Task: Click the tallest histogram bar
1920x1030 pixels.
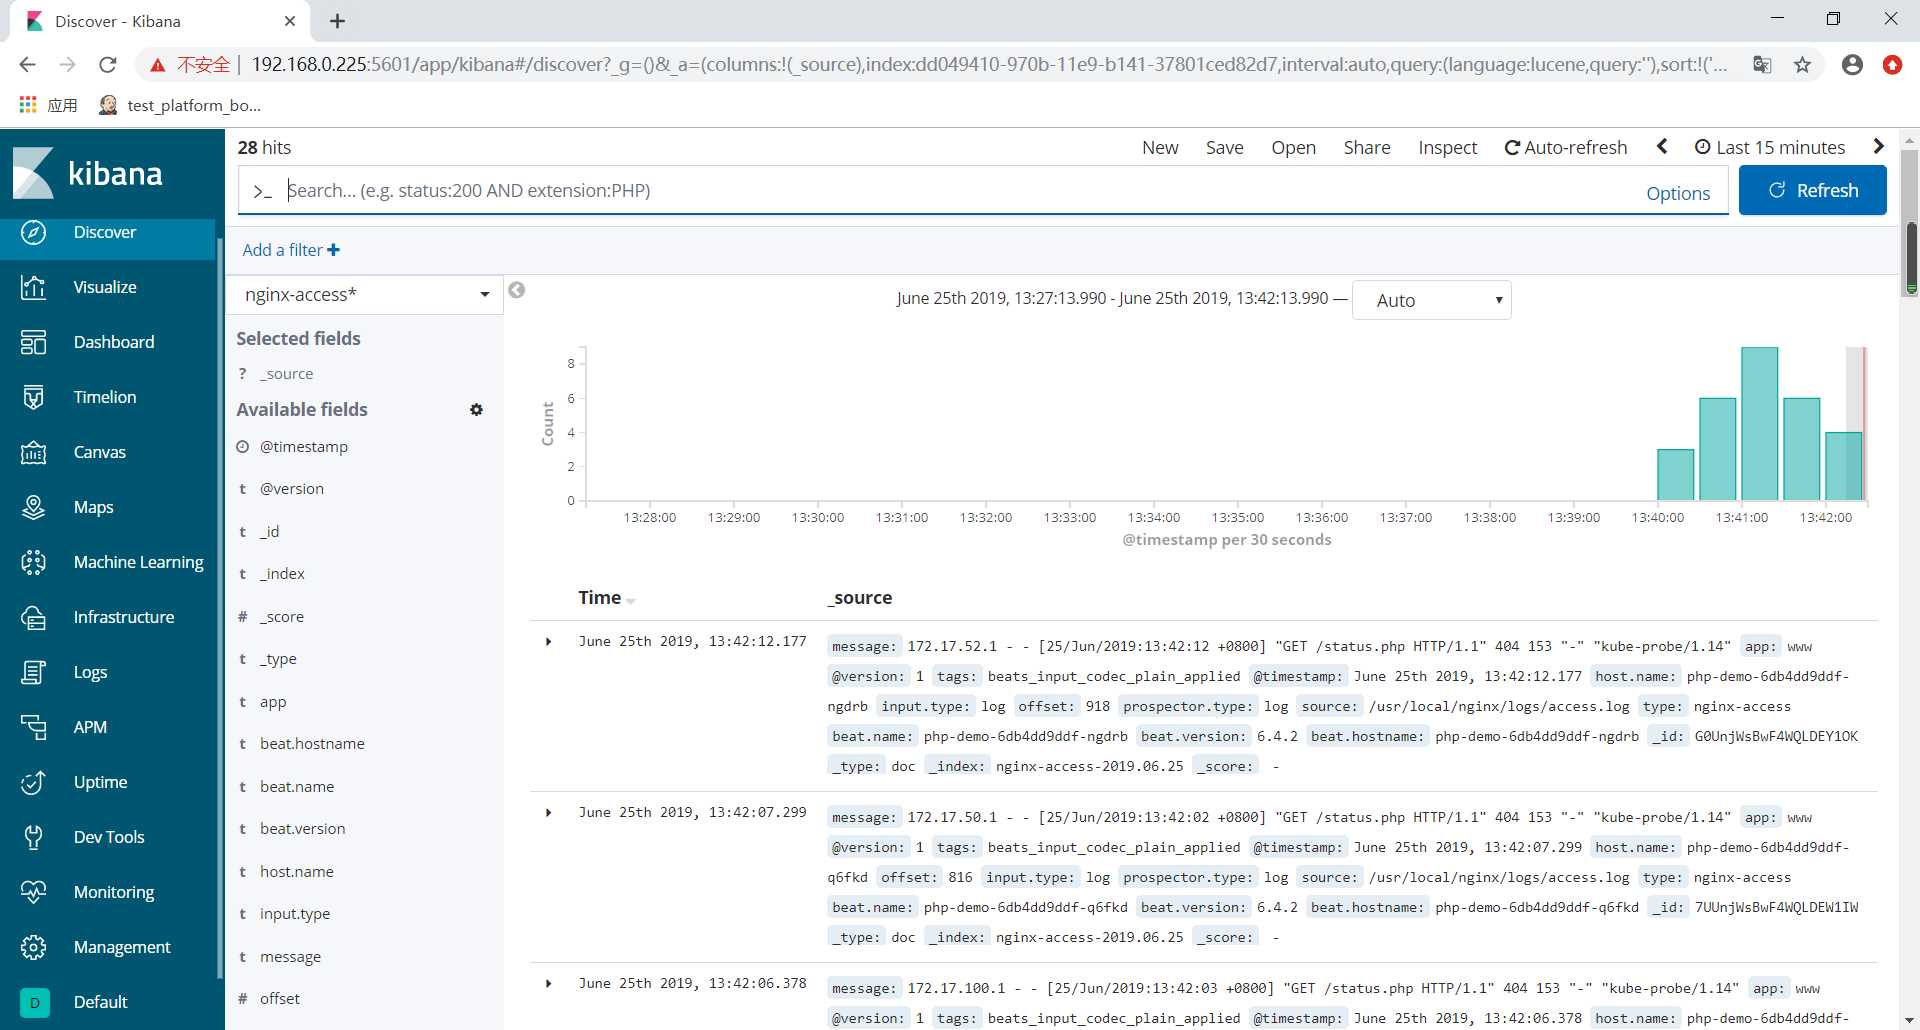Action: pos(1759,423)
